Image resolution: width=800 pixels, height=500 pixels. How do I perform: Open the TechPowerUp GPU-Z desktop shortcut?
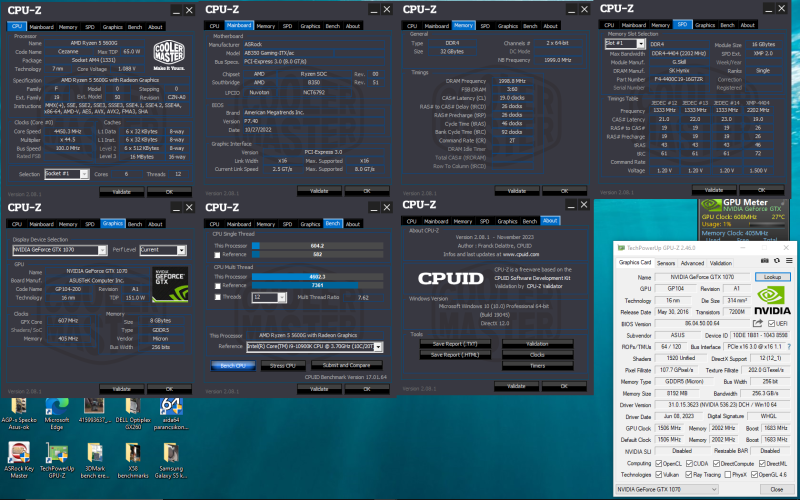pos(57,460)
